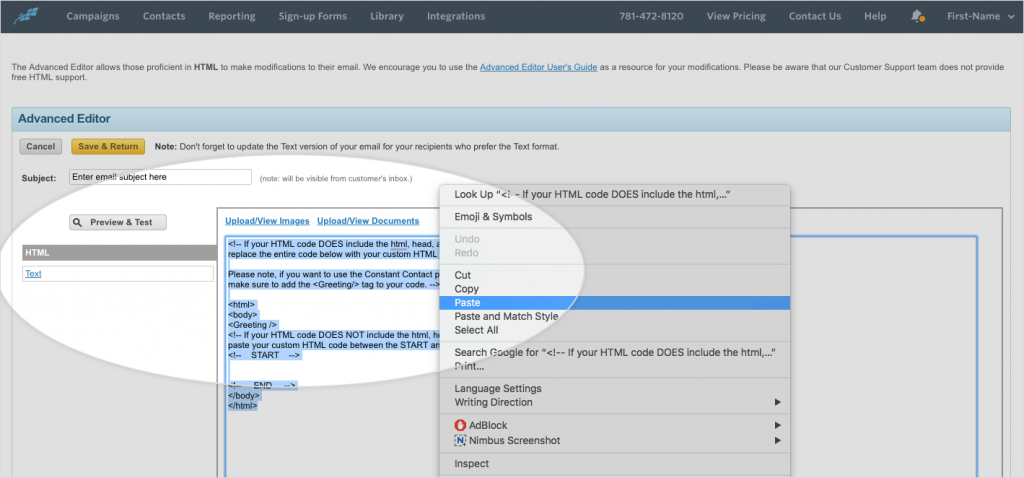Open the Contact Us page
1024x478 pixels.
coord(815,16)
